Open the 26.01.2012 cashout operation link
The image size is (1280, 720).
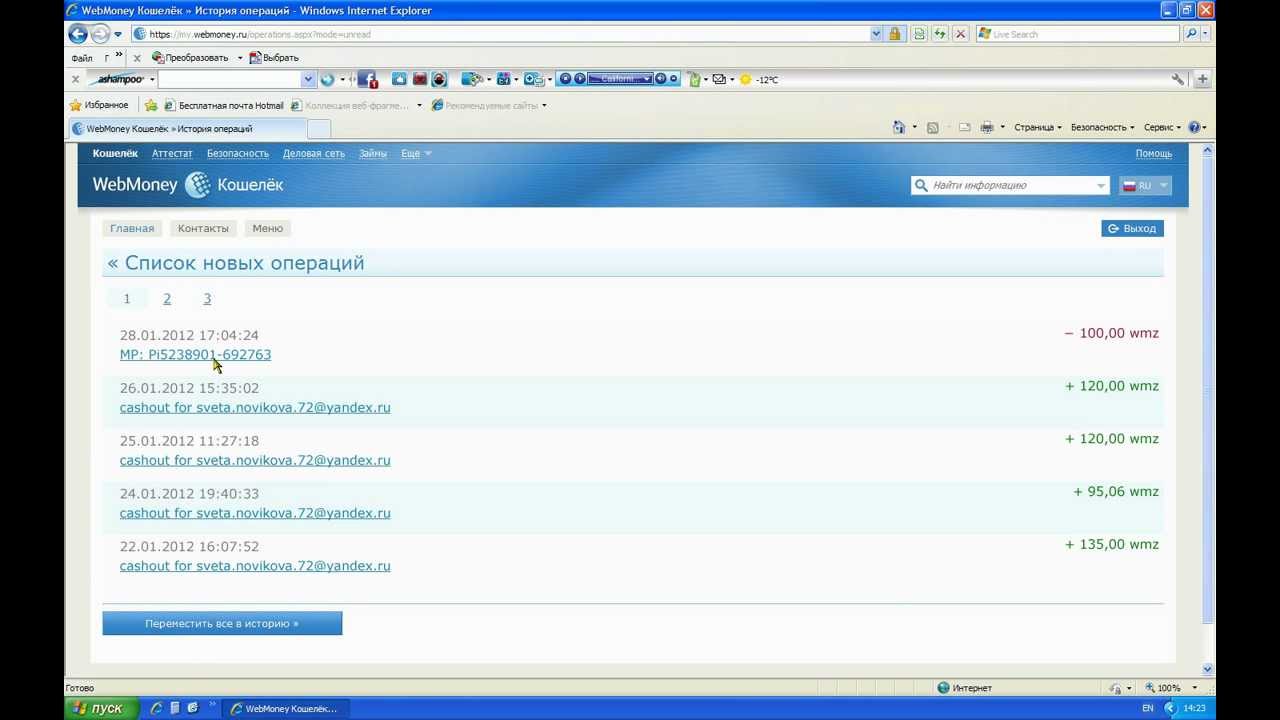(x=255, y=407)
